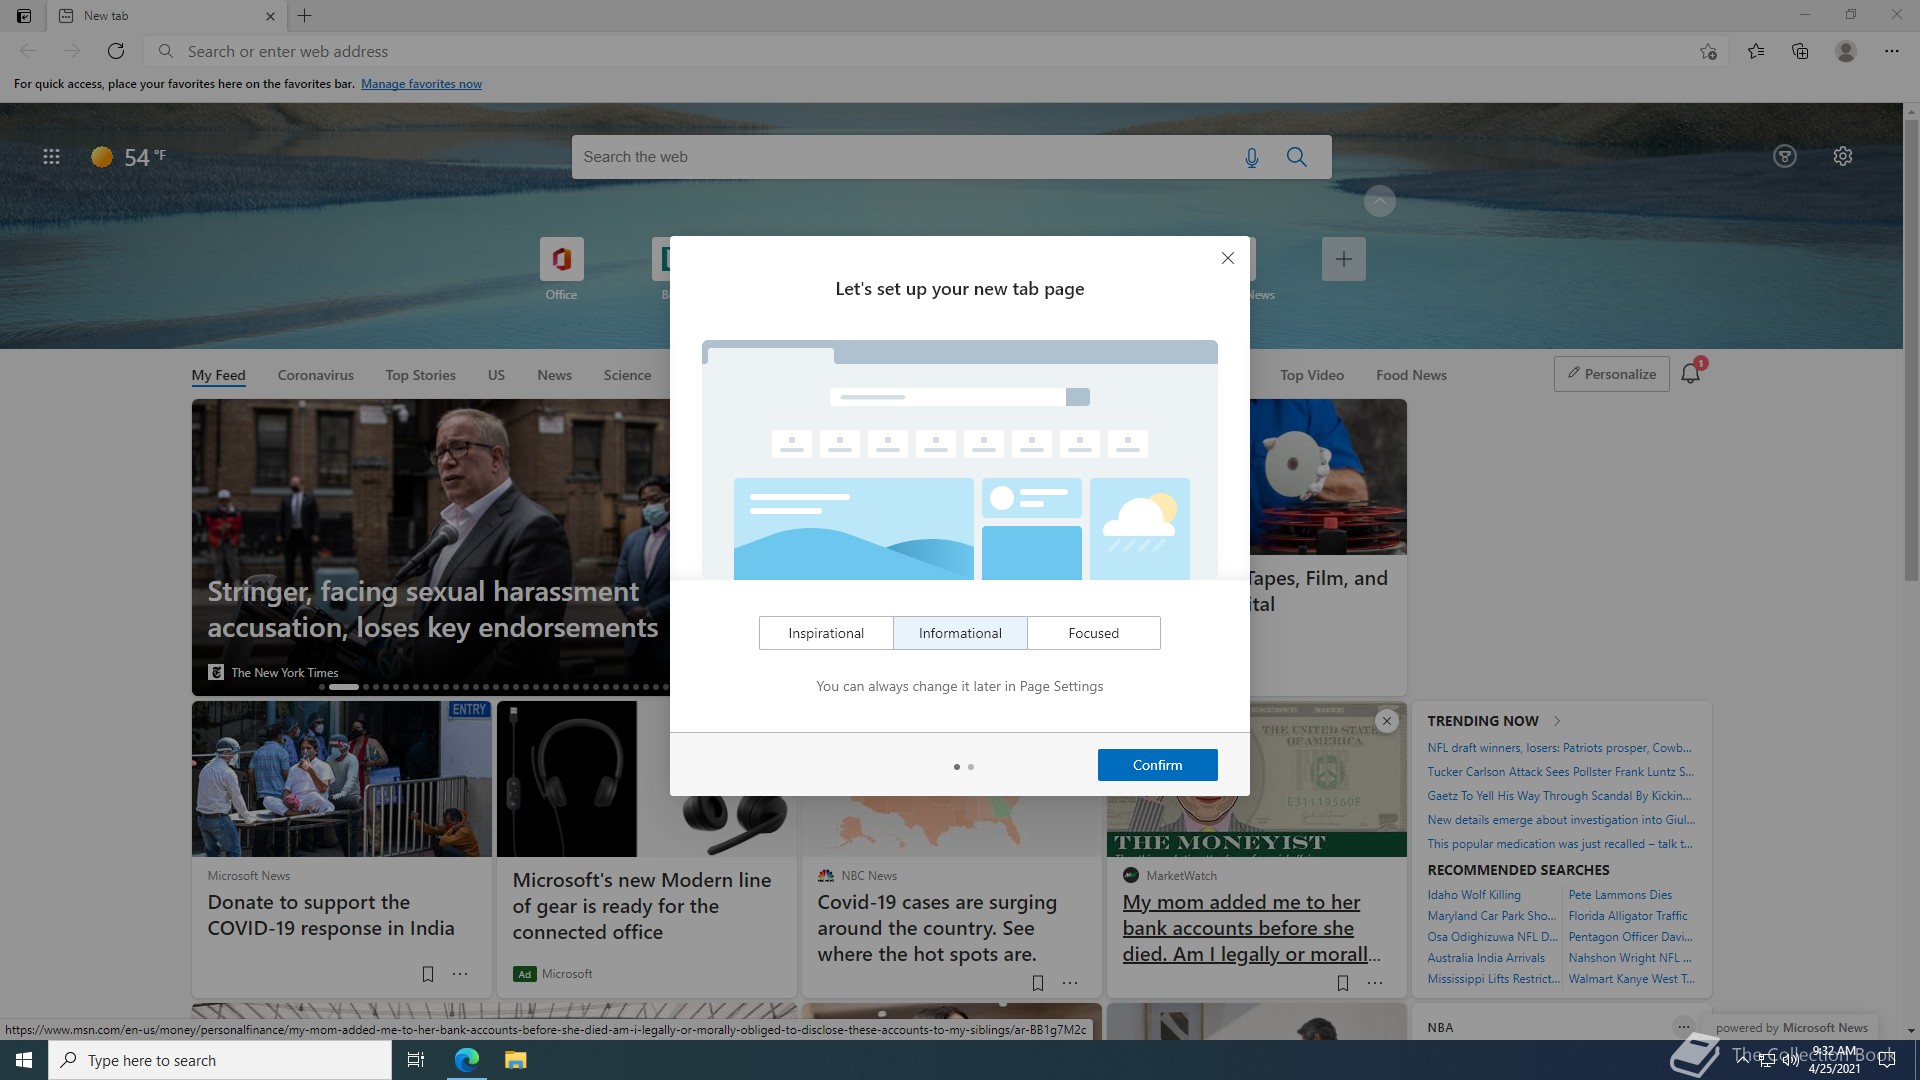The width and height of the screenshot is (1920, 1080).
Task: Open Task View from taskbar
Action: (416, 1060)
